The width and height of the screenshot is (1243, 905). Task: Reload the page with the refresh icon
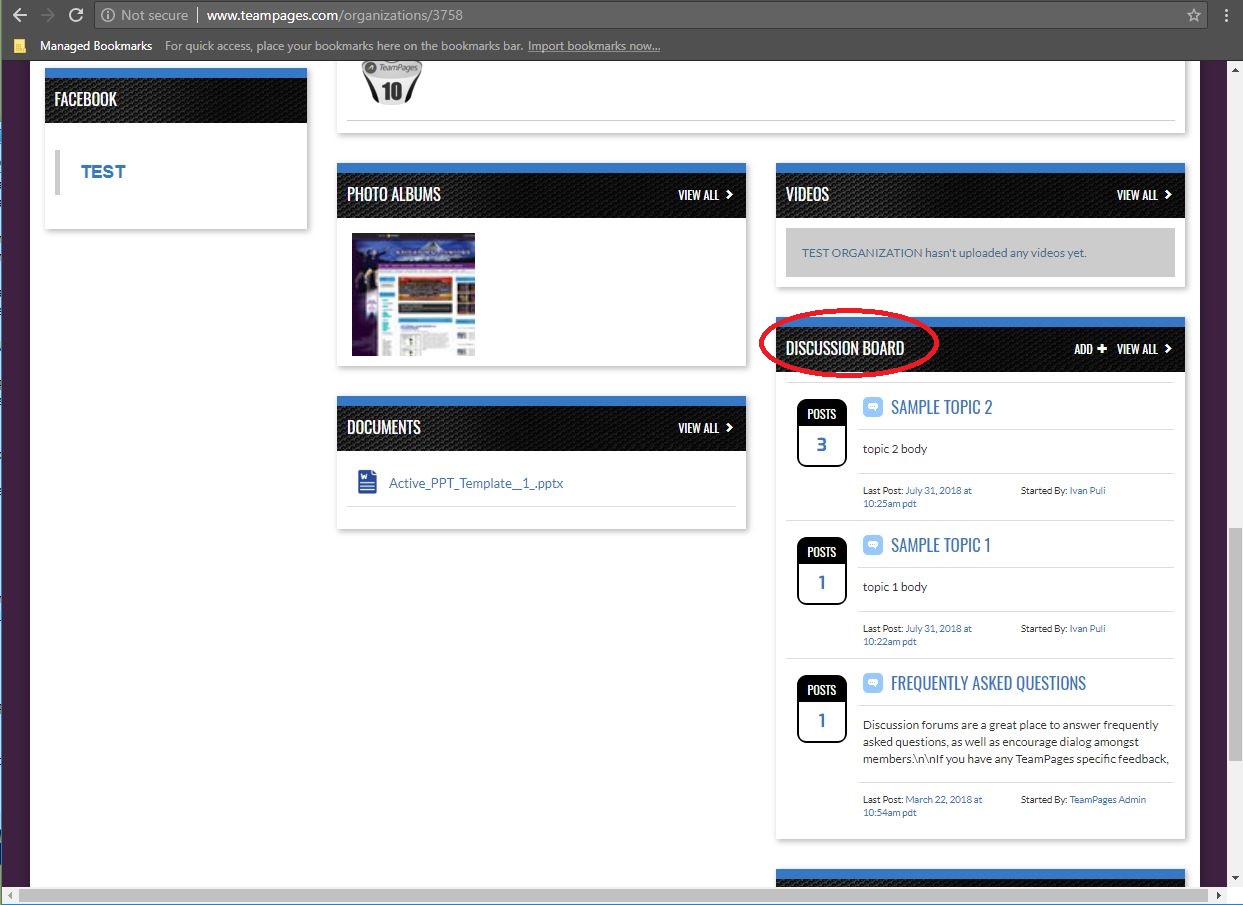77,15
